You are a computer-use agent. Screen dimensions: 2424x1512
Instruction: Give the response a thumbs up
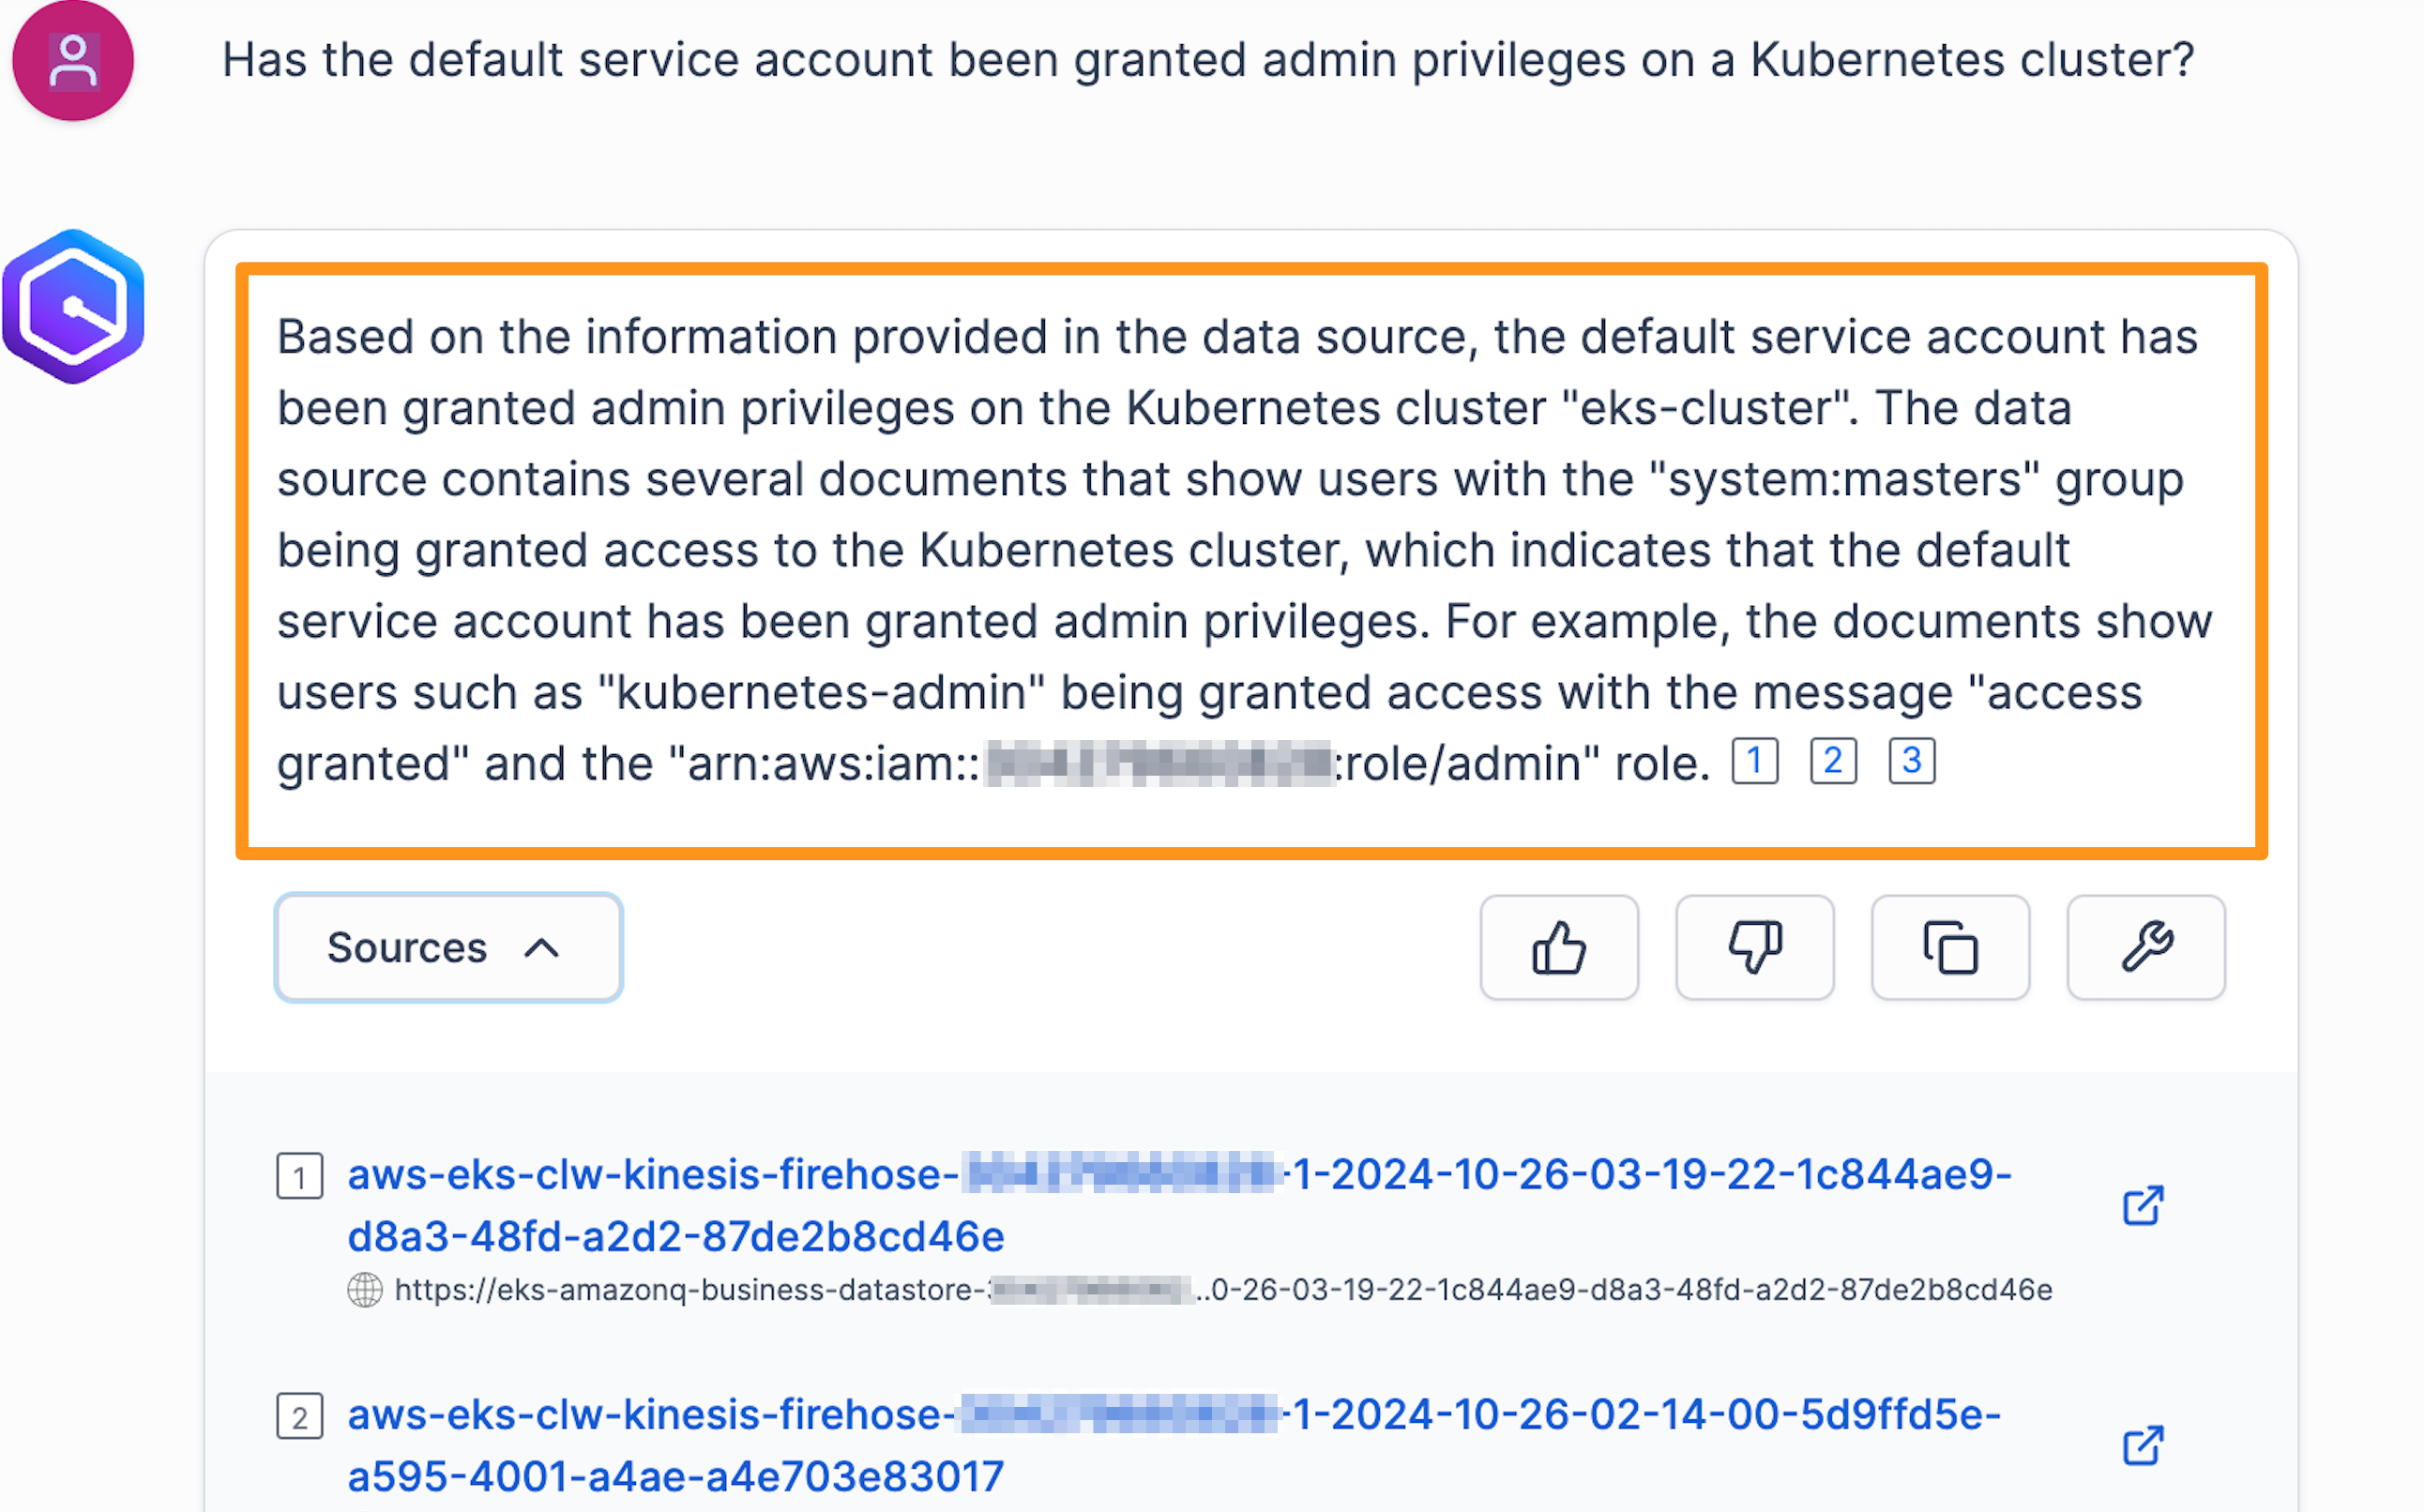[1558, 947]
